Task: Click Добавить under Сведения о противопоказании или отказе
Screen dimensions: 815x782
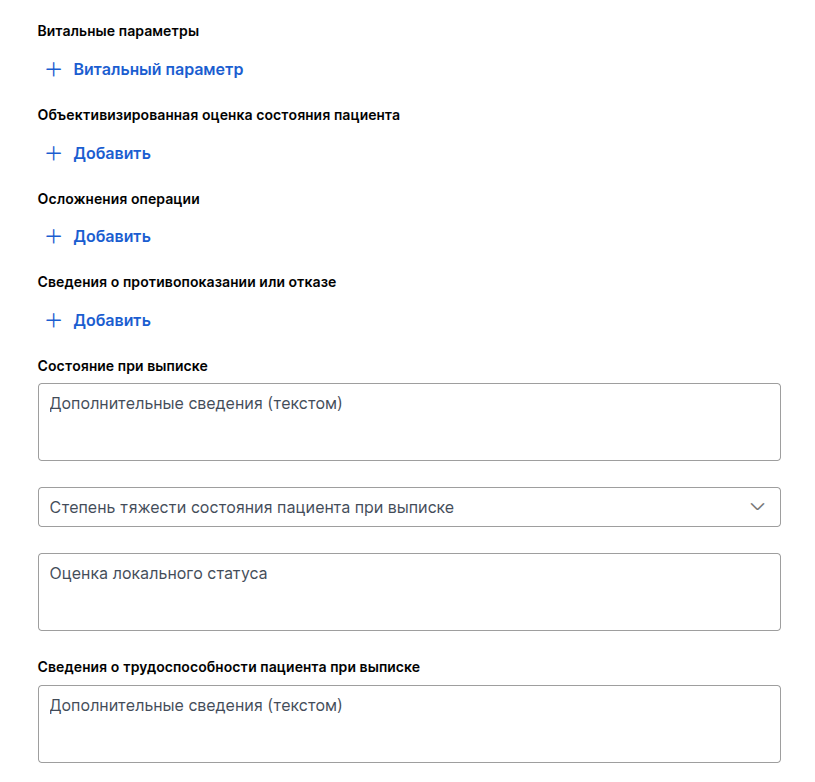Action: pos(112,320)
